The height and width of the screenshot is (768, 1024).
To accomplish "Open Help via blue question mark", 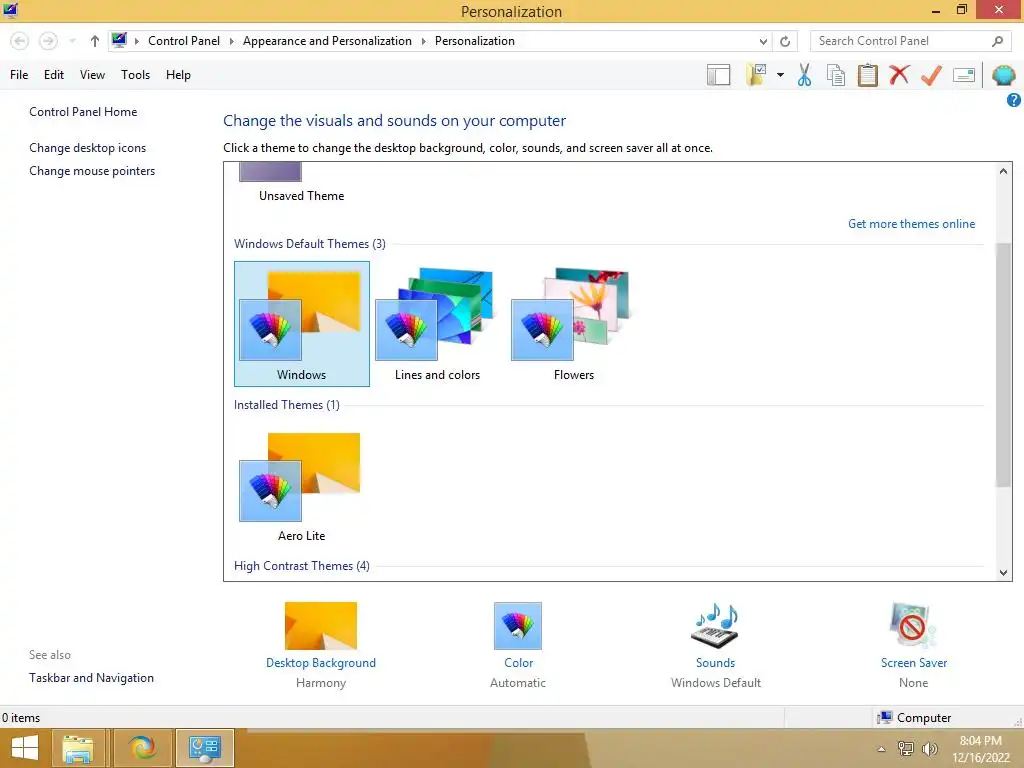I will (x=1014, y=100).
